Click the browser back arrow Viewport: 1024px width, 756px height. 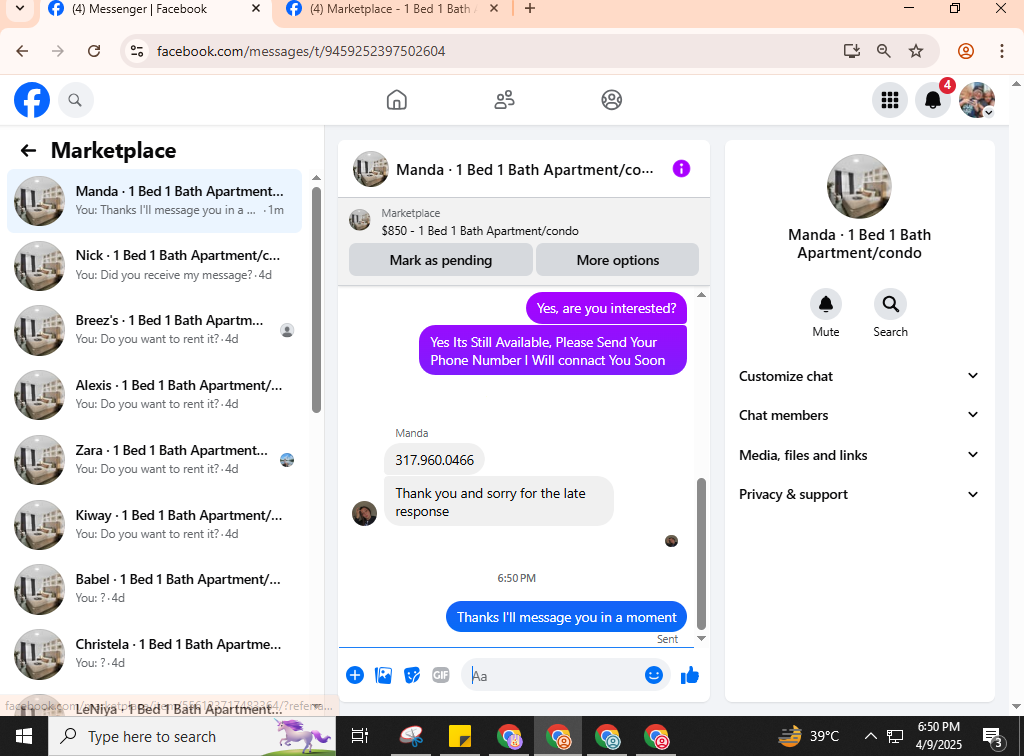pyautogui.click(x=22, y=51)
